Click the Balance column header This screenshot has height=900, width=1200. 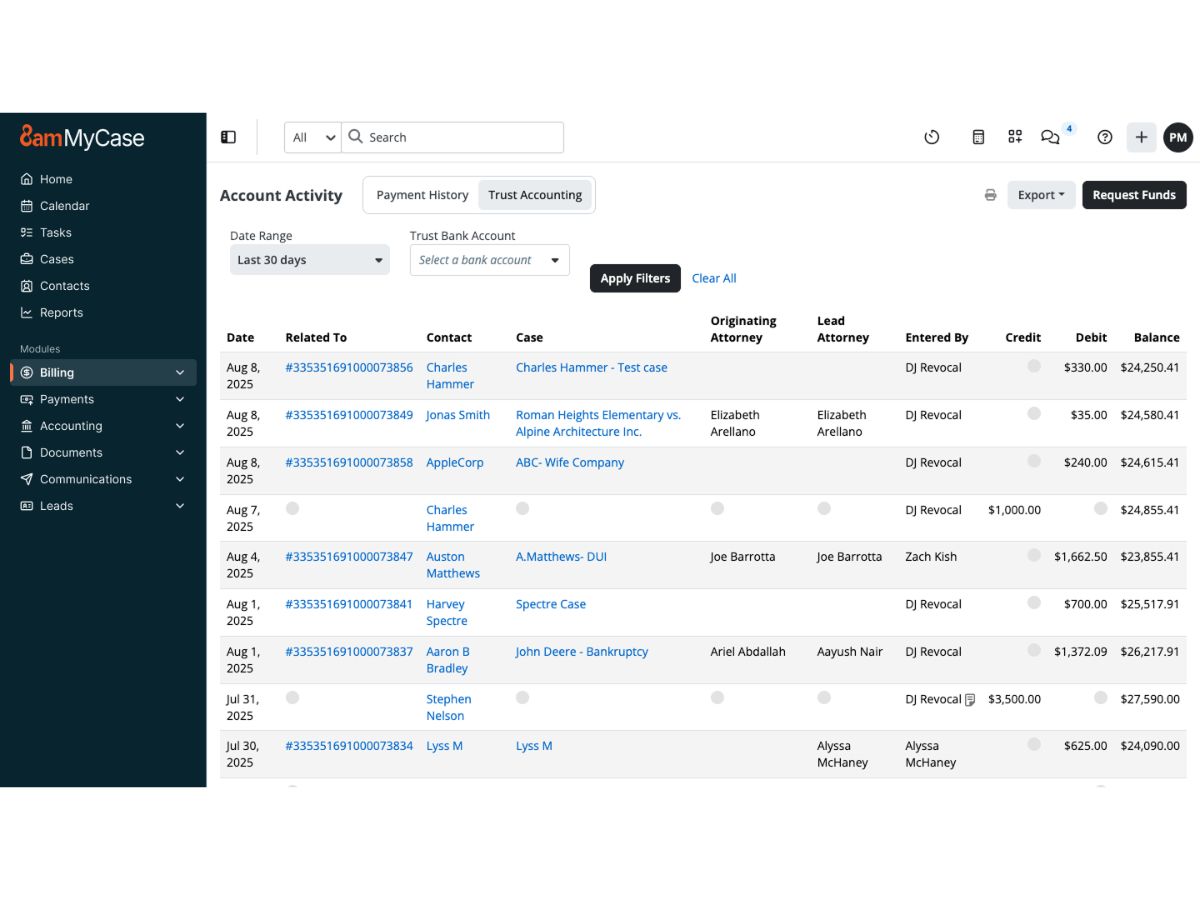1156,337
